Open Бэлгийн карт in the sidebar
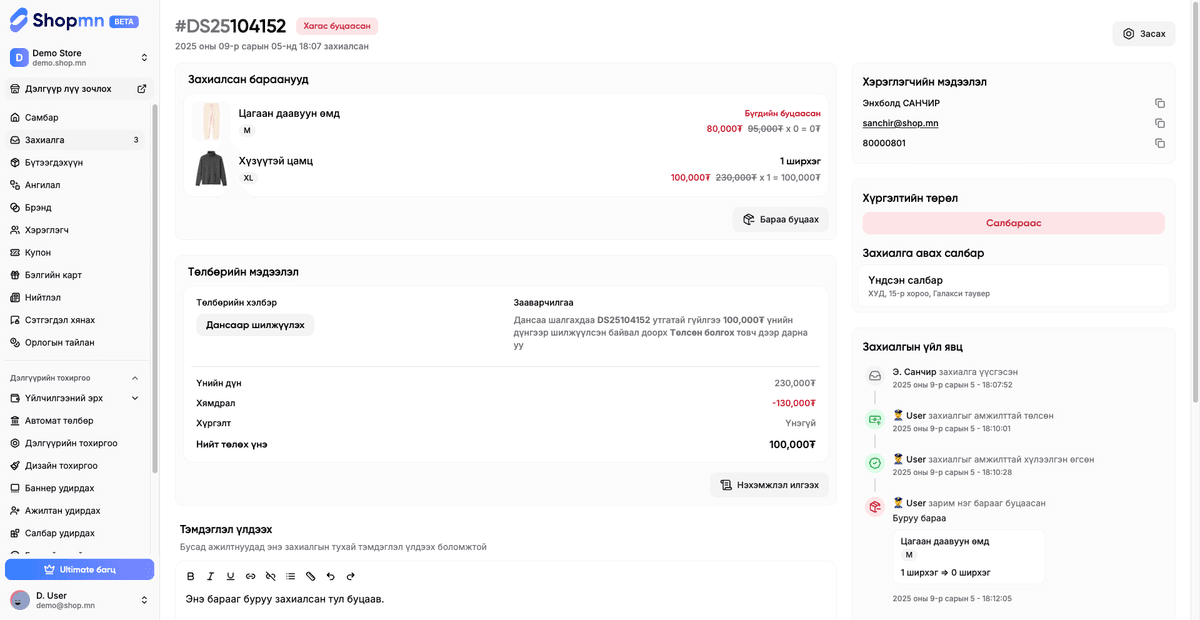This screenshot has height=620, width=1200. [x=77, y=275]
